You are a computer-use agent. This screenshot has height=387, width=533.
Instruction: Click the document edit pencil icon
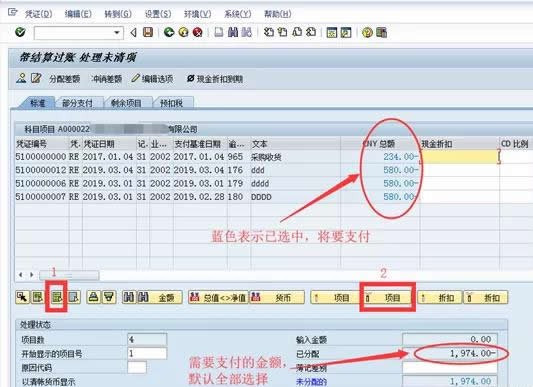pyautogui.click(x=36, y=78)
